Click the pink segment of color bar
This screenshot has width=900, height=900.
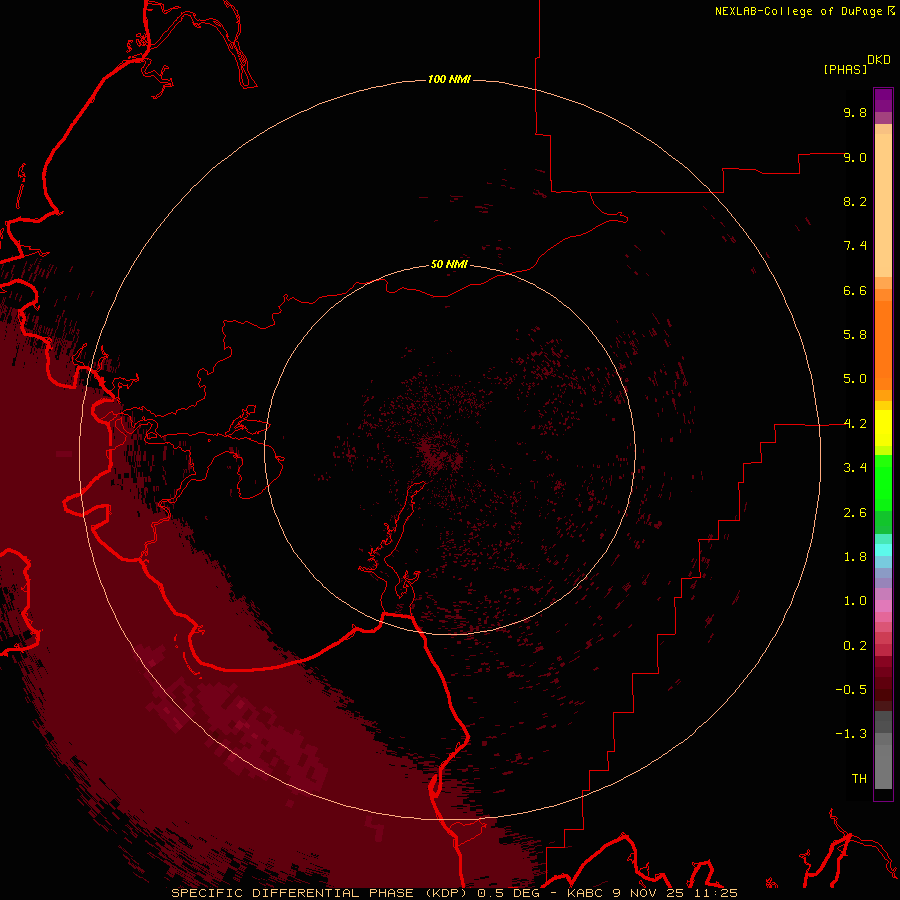click(883, 606)
